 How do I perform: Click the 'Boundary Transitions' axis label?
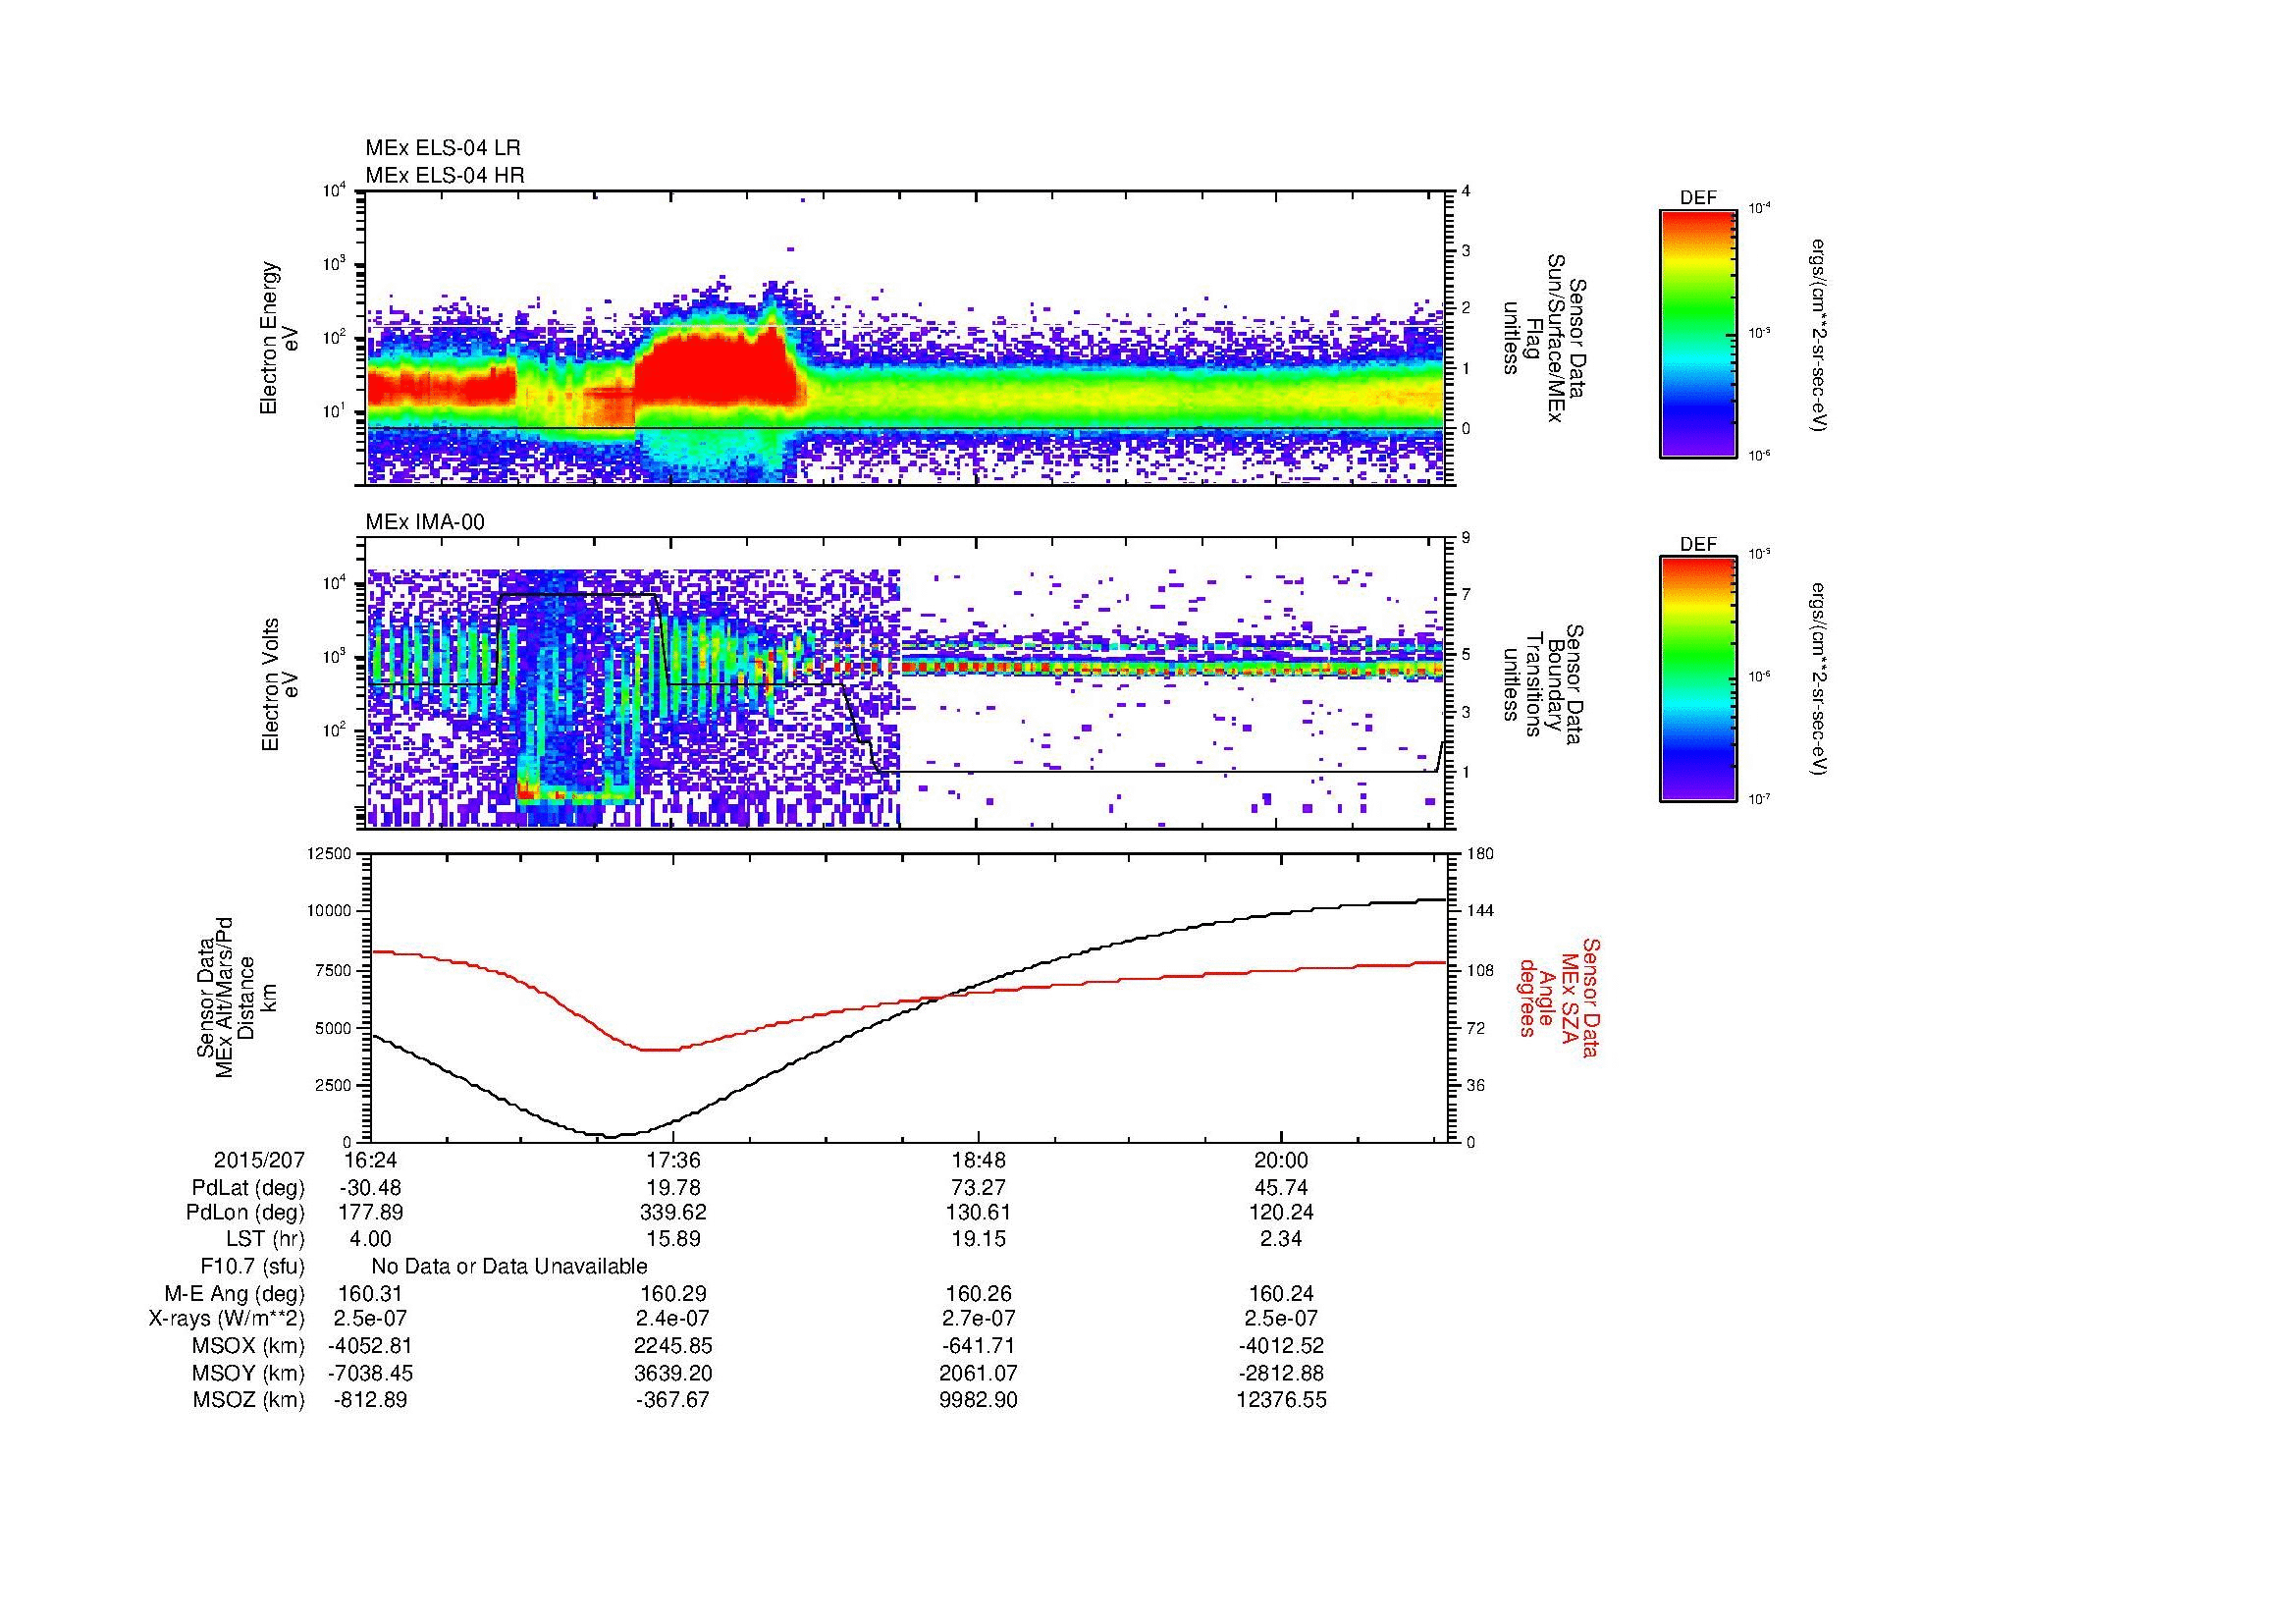coord(1543,685)
